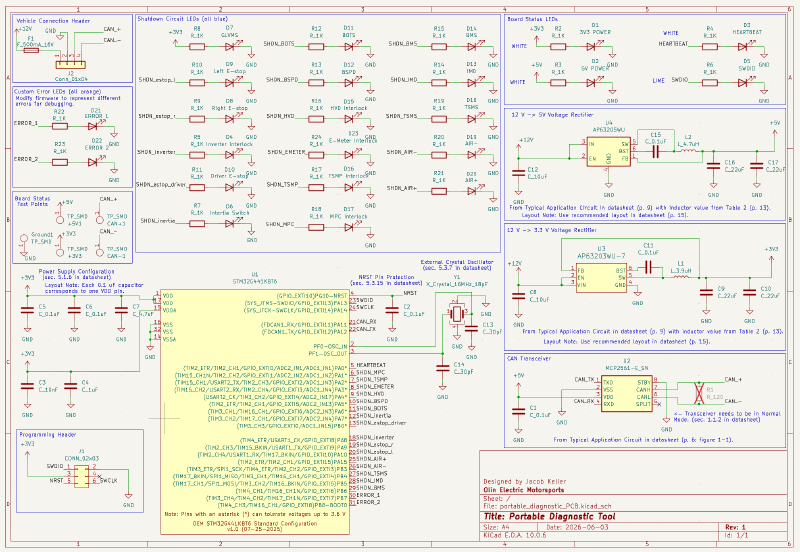Select the CAN-1 test point symbol
800x552 pixels.
[101, 251]
